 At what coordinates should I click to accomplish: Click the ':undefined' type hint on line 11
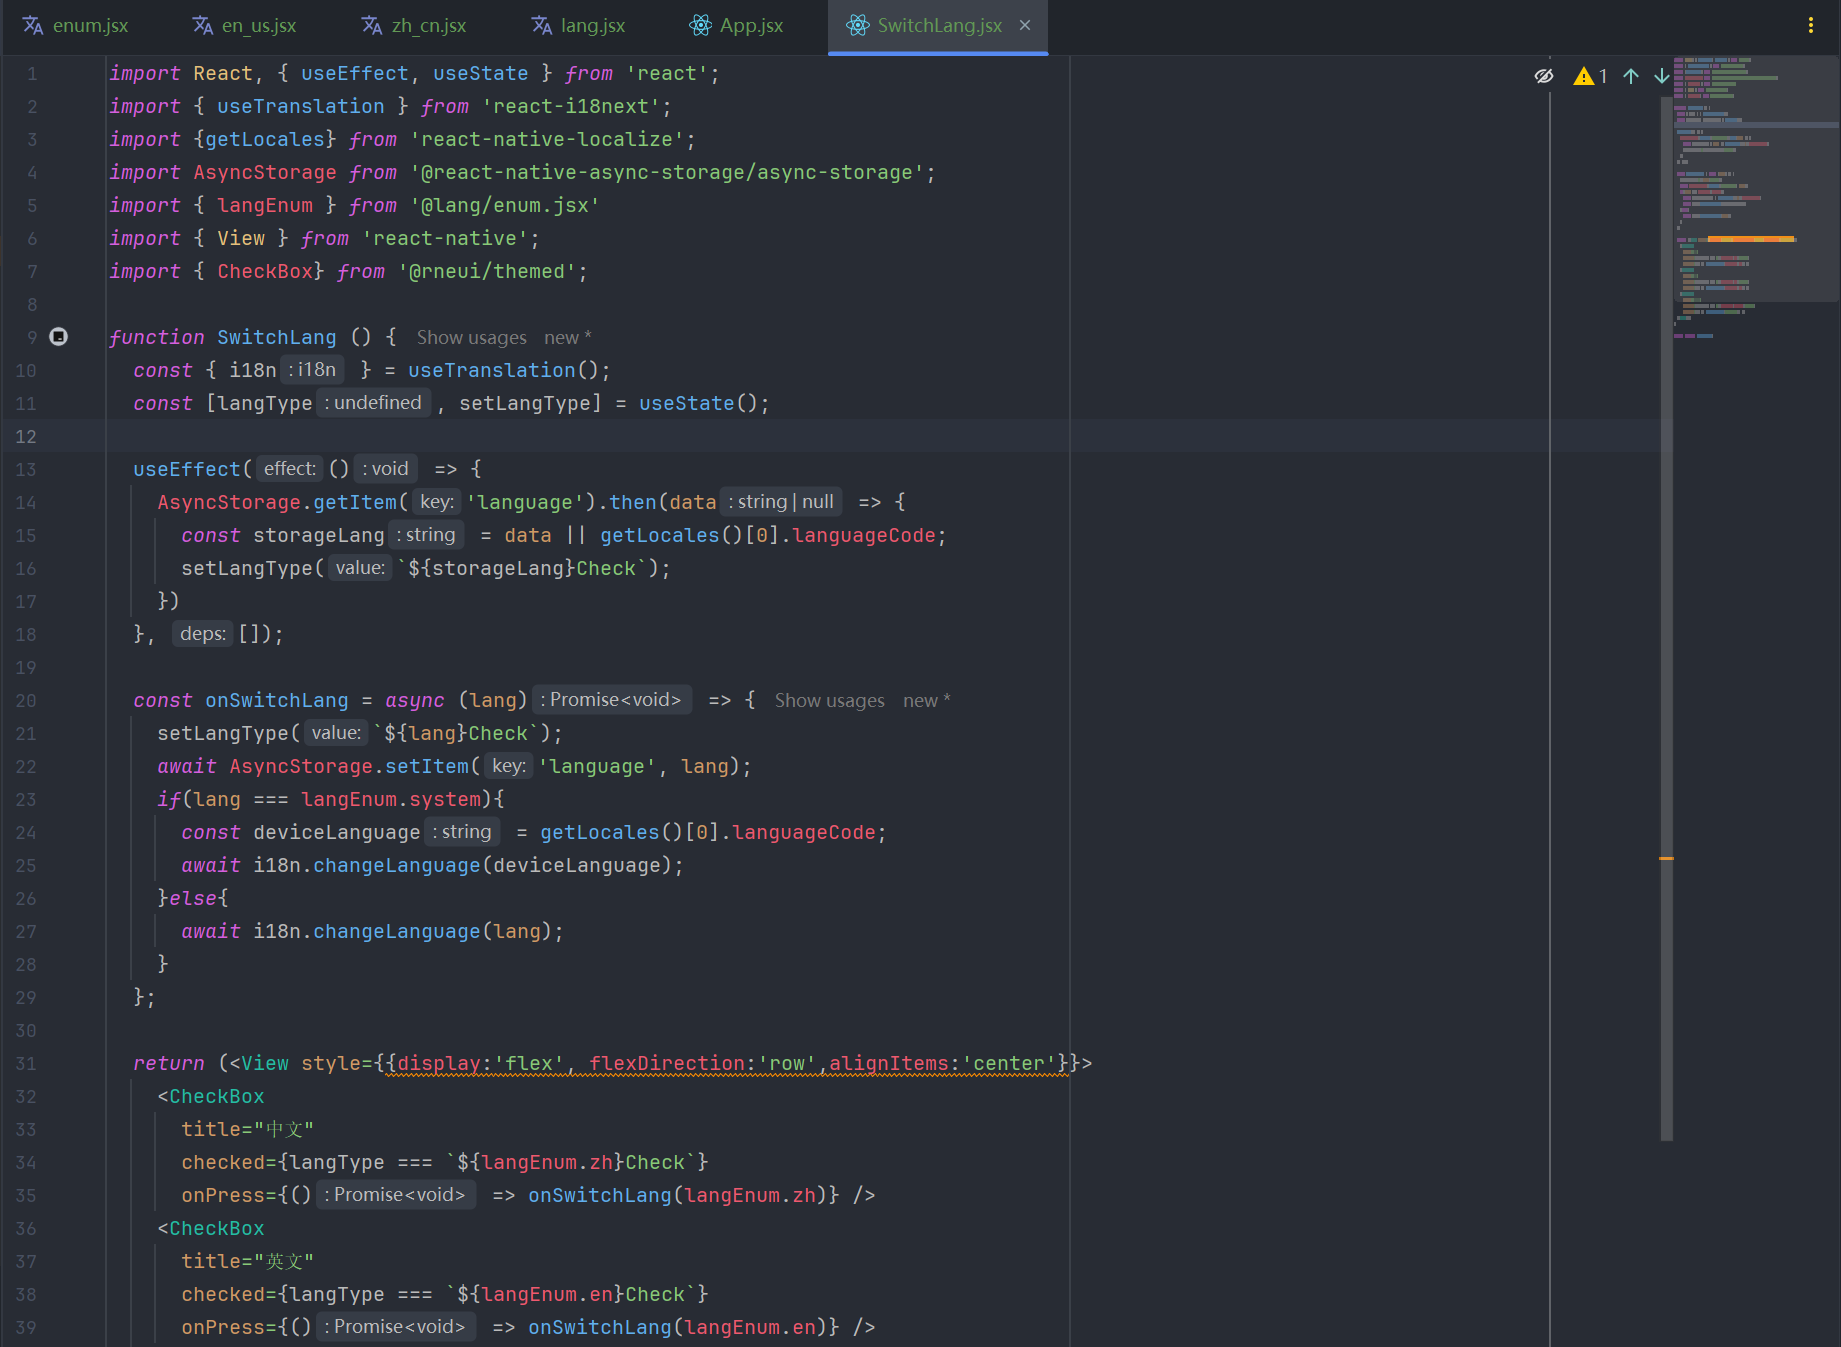point(374,403)
